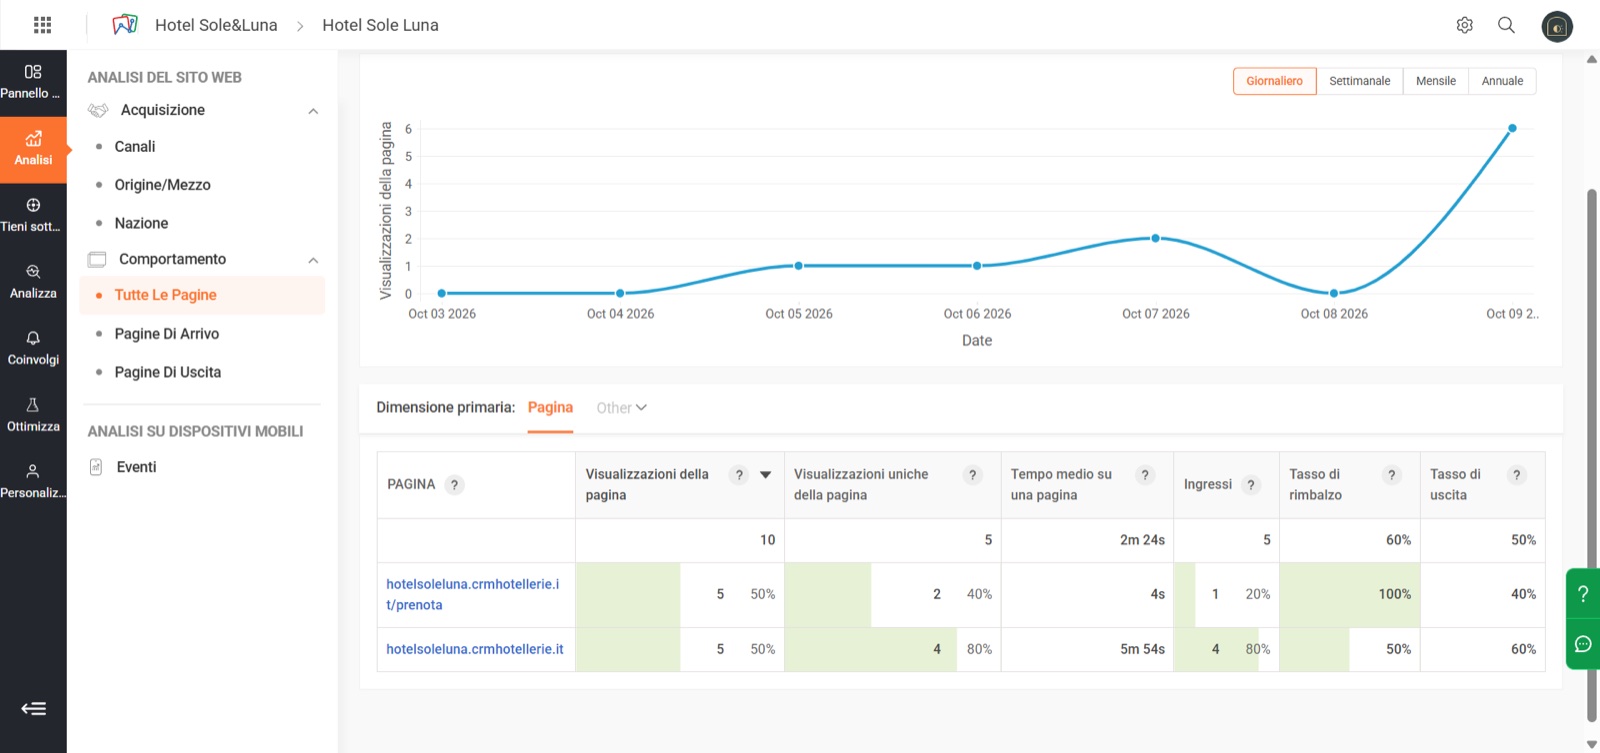This screenshot has height=753, width=1600.
Task: Open the Coinvolgi sidebar section
Action: (33, 349)
